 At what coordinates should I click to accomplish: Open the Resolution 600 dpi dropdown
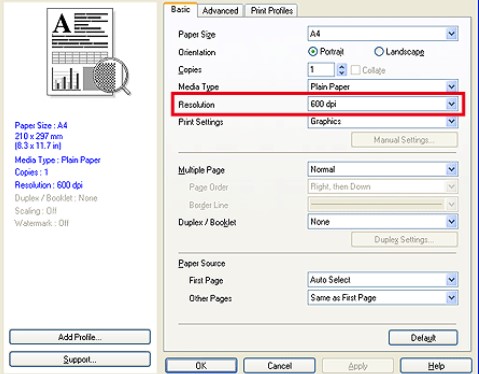383,104
